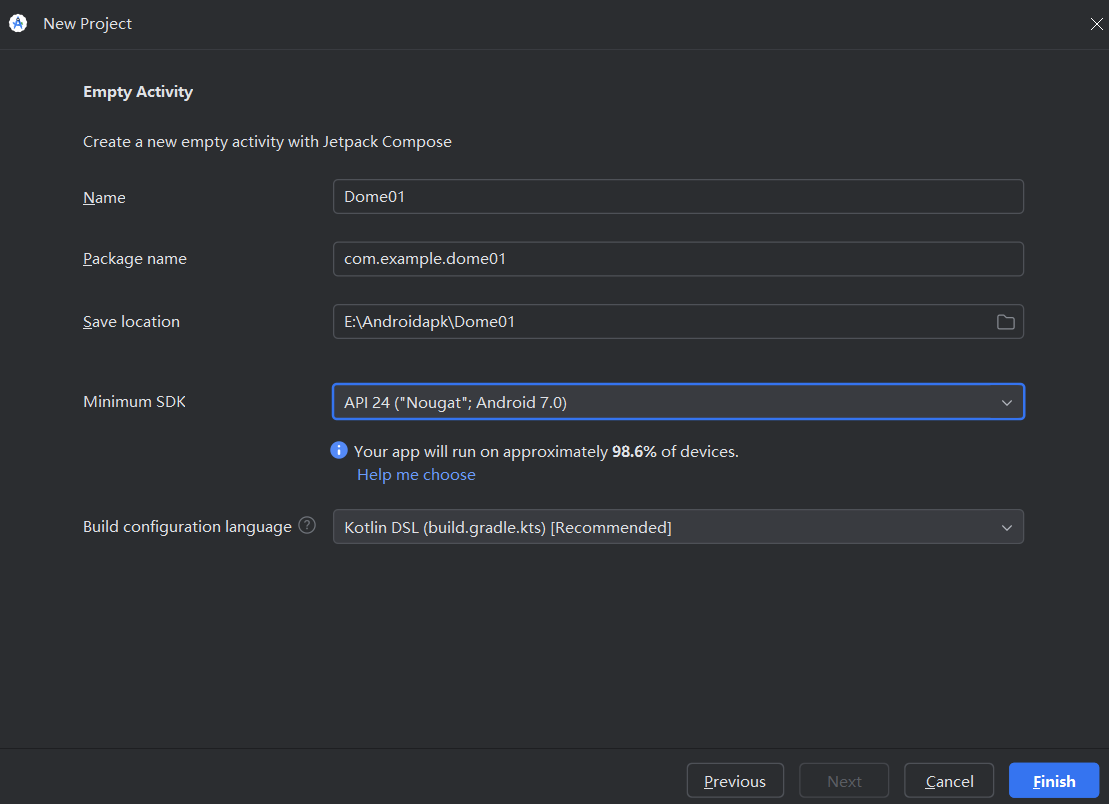Follow the Help me choose link
Image resolution: width=1109 pixels, height=804 pixels.
point(416,475)
